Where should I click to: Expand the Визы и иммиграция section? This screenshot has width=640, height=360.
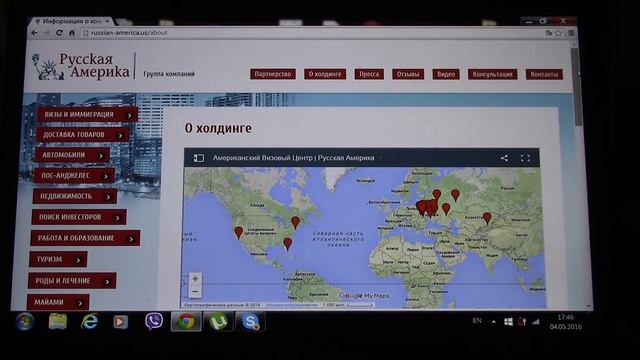tap(87, 115)
